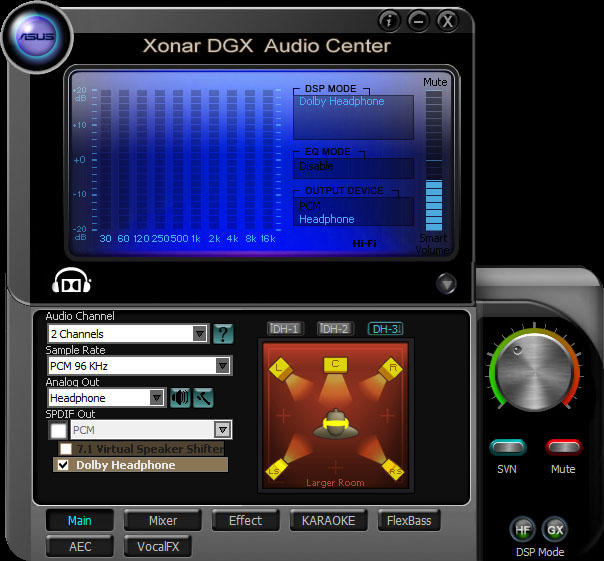Click the ASUS logo orb

pyautogui.click(x=37, y=37)
